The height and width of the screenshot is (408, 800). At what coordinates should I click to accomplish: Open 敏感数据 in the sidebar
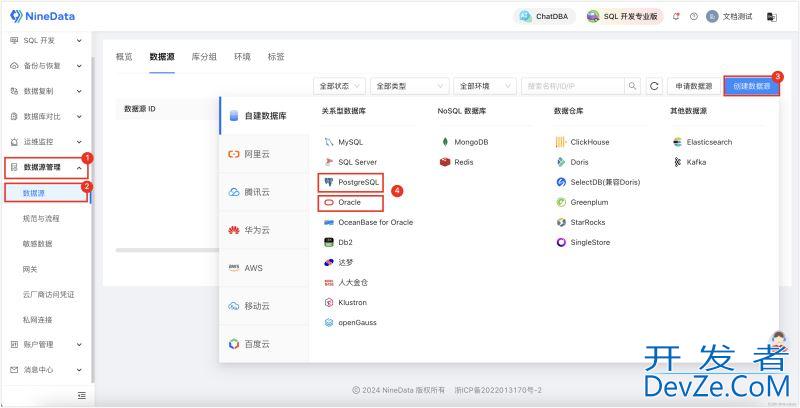(37, 244)
